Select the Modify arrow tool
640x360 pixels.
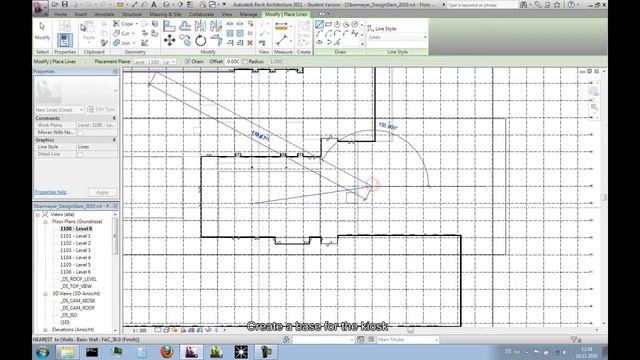pos(42,32)
